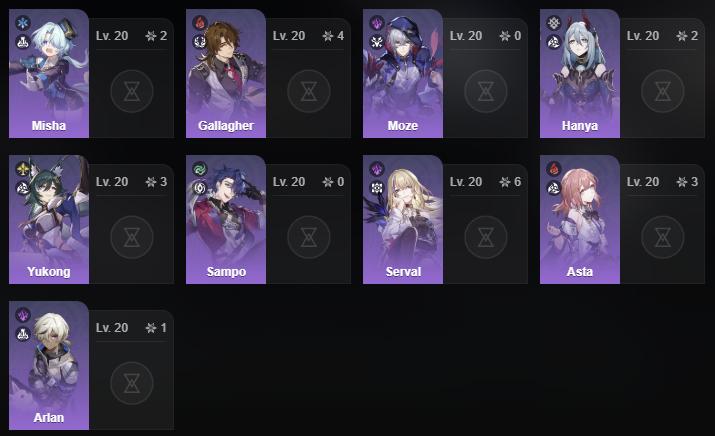Select the Sampo name label
Viewport: 715px width, 436px height.
coord(226,272)
